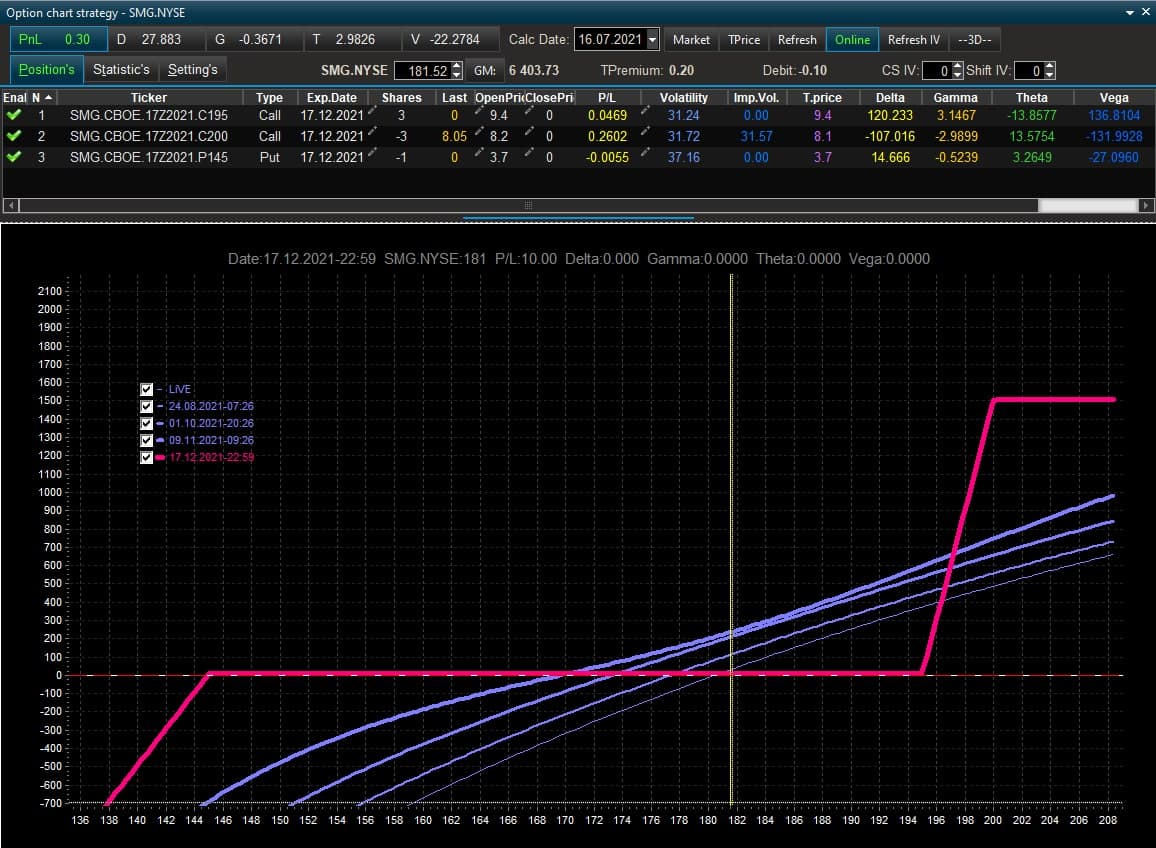
Task: Increase the SMG.NYSE price stepper
Action: click(x=457, y=66)
